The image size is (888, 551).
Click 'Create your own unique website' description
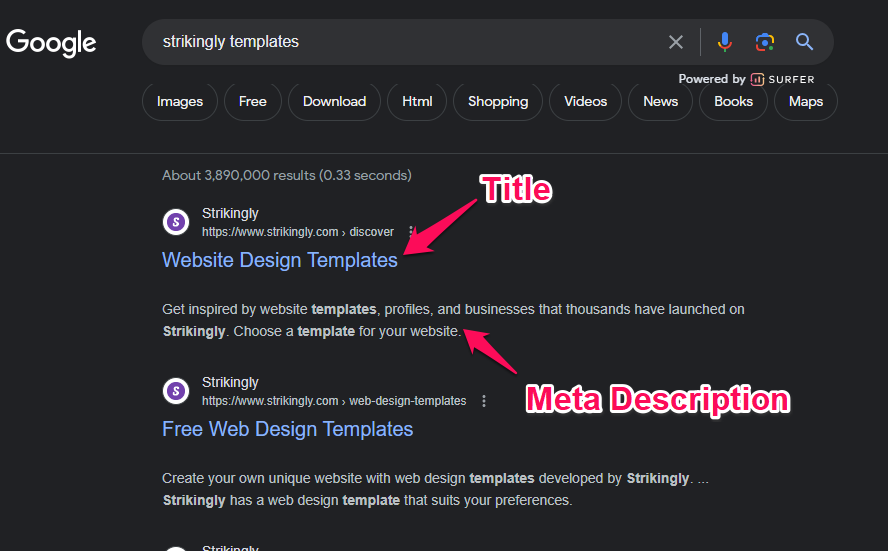tap(435, 489)
